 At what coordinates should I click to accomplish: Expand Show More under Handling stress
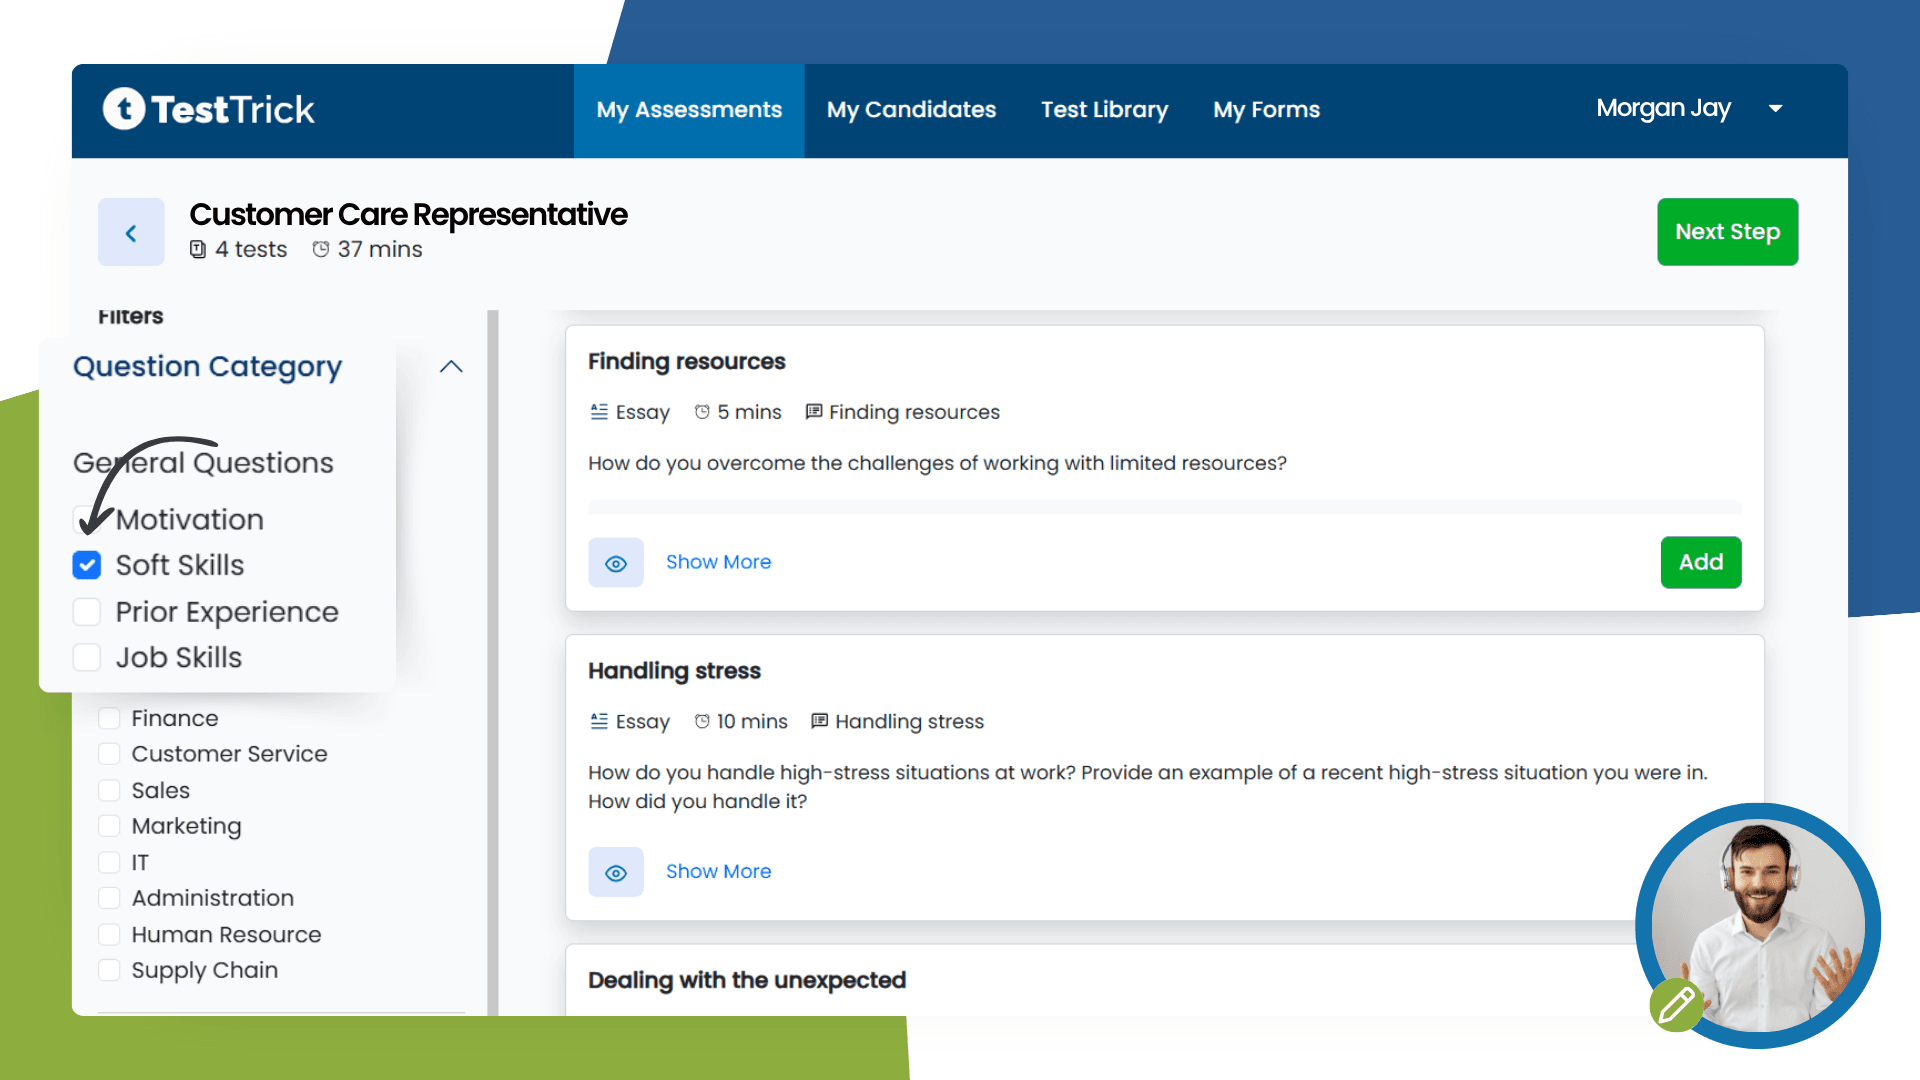tap(718, 871)
